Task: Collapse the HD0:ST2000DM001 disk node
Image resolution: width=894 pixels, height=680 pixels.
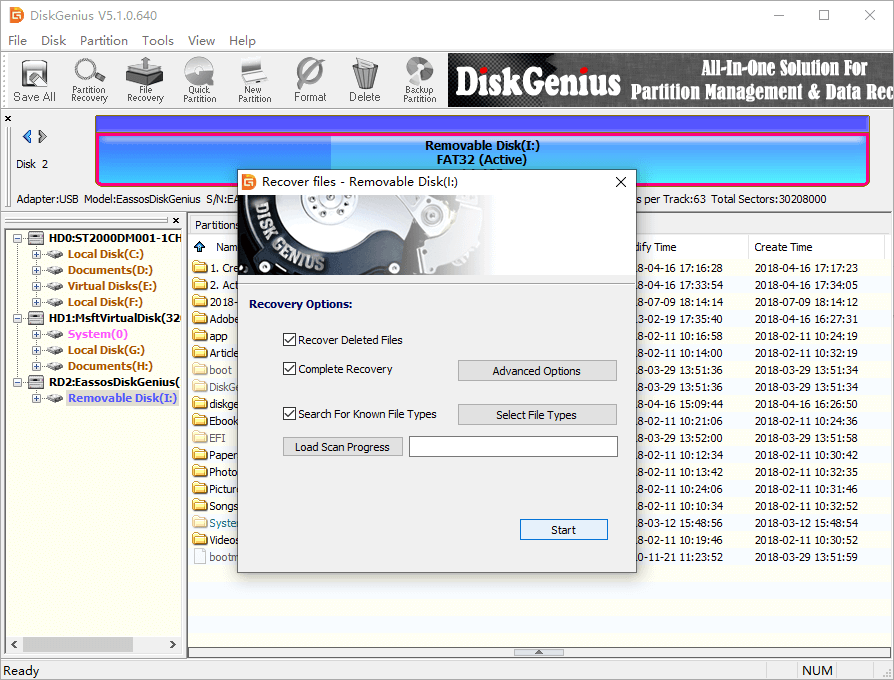Action: (x=18, y=238)
